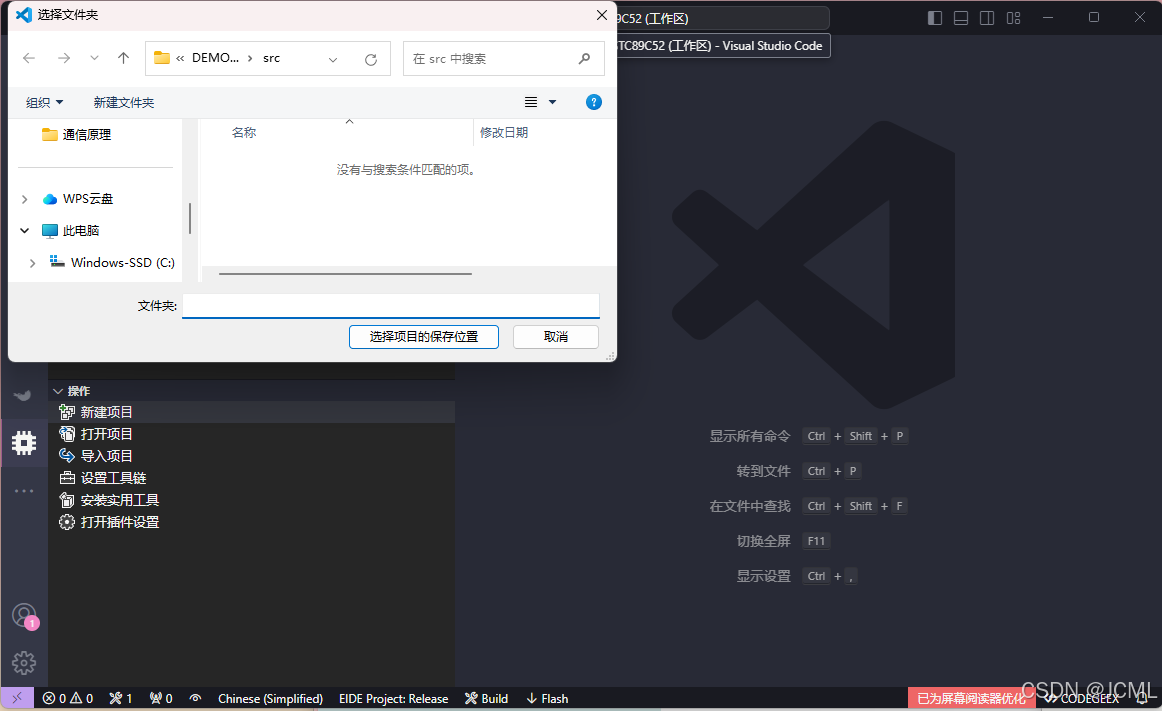Show more activity bar views (ellipsis)
The width and height of the screenshot is (1162, 711).
click(x=24, y=491)
